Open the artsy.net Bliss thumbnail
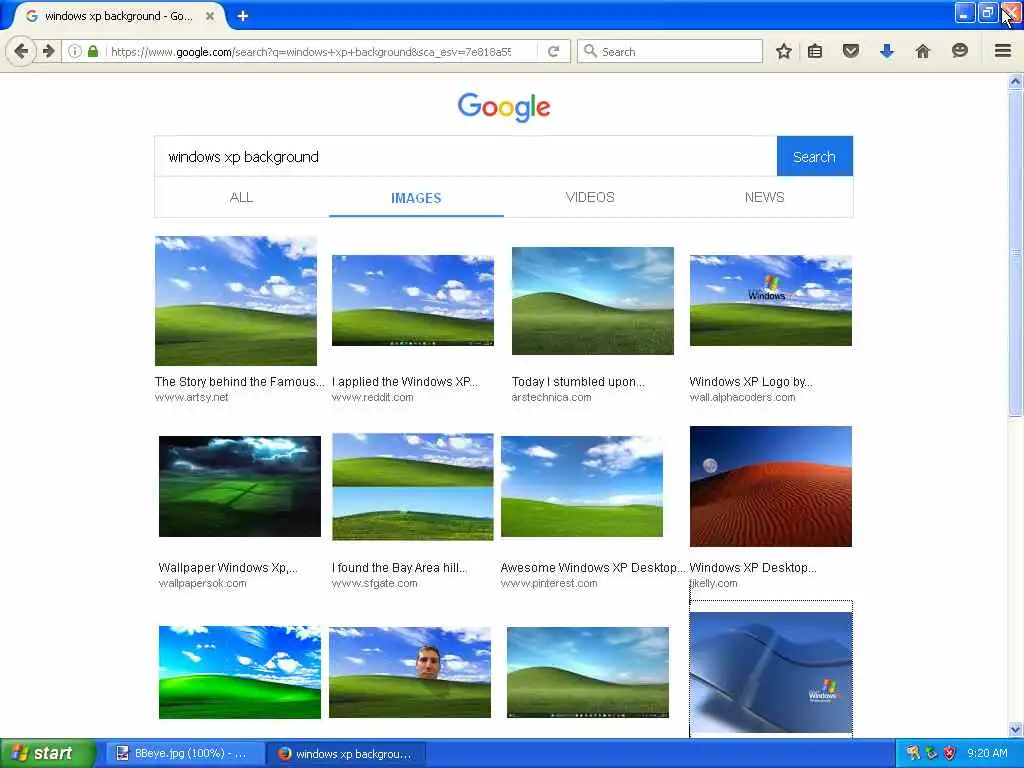 236,301
